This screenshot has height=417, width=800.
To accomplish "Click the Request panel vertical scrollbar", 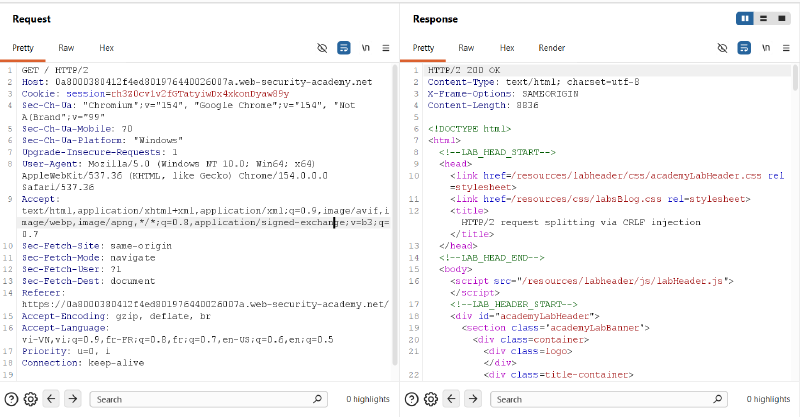I will (x=394, y=215).
